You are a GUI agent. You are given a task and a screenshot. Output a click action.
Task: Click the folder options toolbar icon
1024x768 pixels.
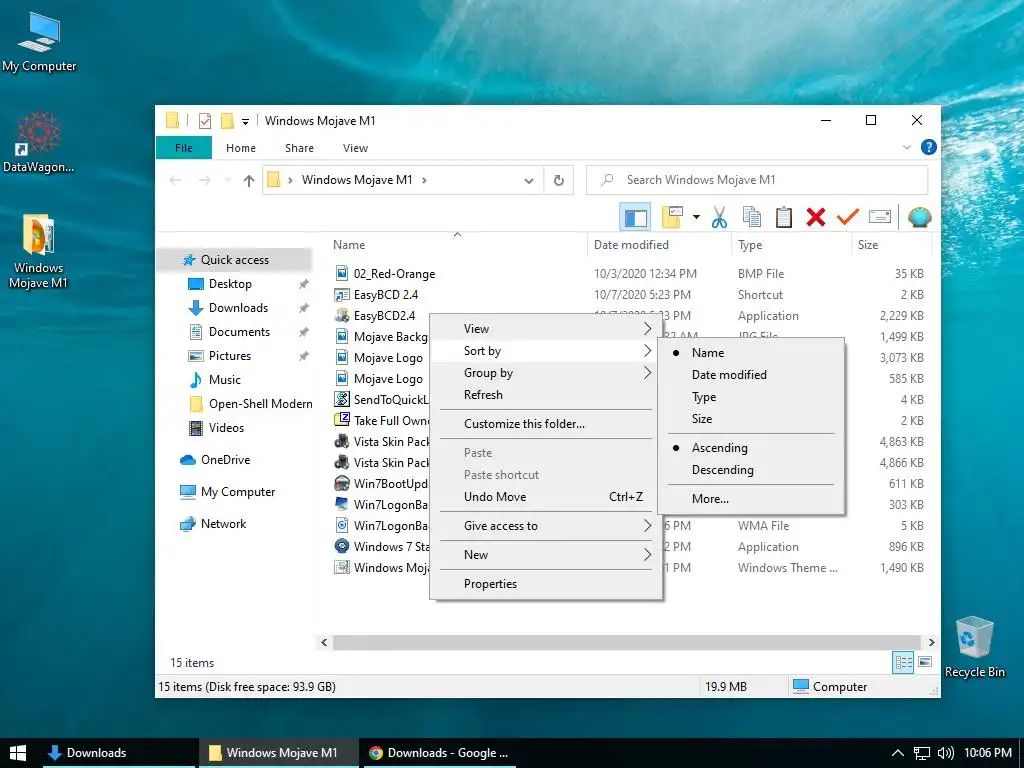[672, 217]
